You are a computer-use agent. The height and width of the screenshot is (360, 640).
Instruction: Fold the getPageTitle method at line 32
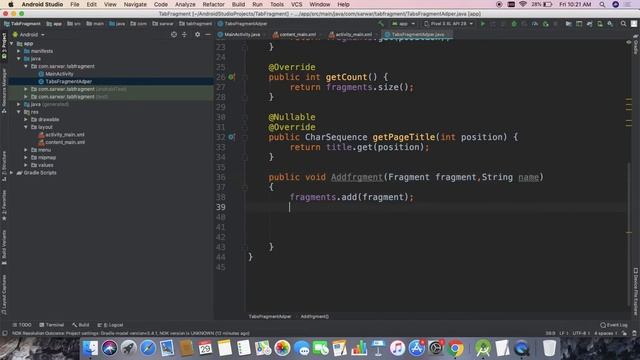[244, 137]
